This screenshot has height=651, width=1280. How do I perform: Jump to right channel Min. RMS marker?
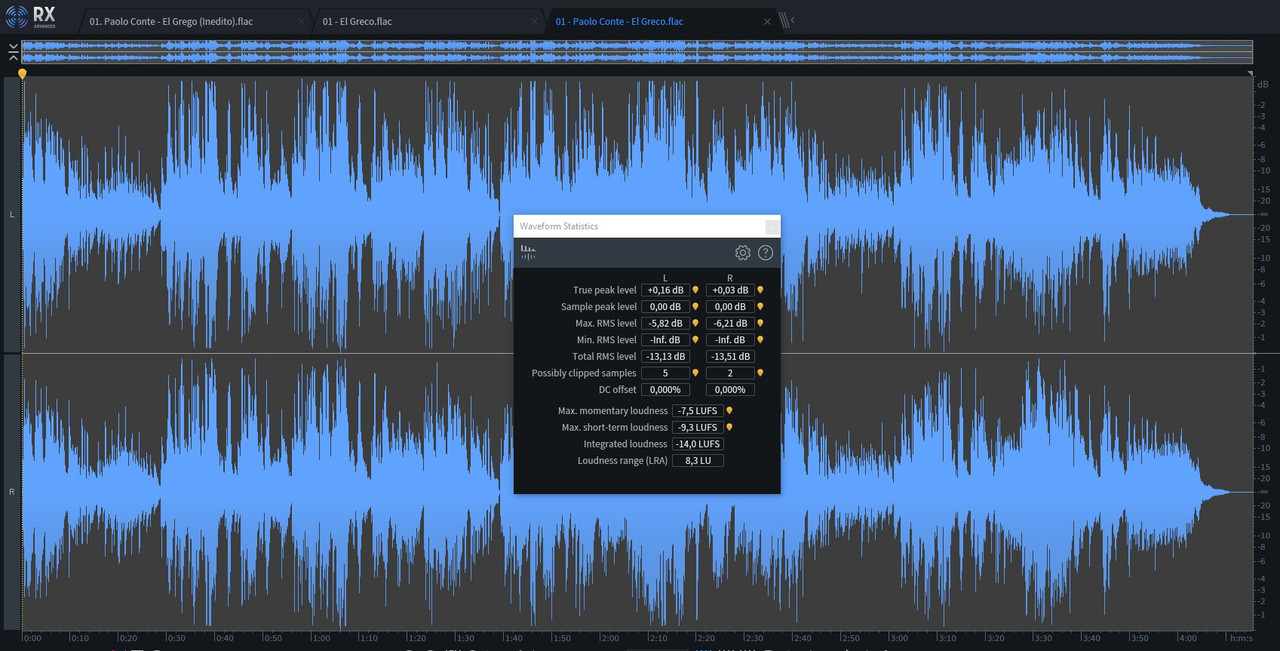(760, 340)
